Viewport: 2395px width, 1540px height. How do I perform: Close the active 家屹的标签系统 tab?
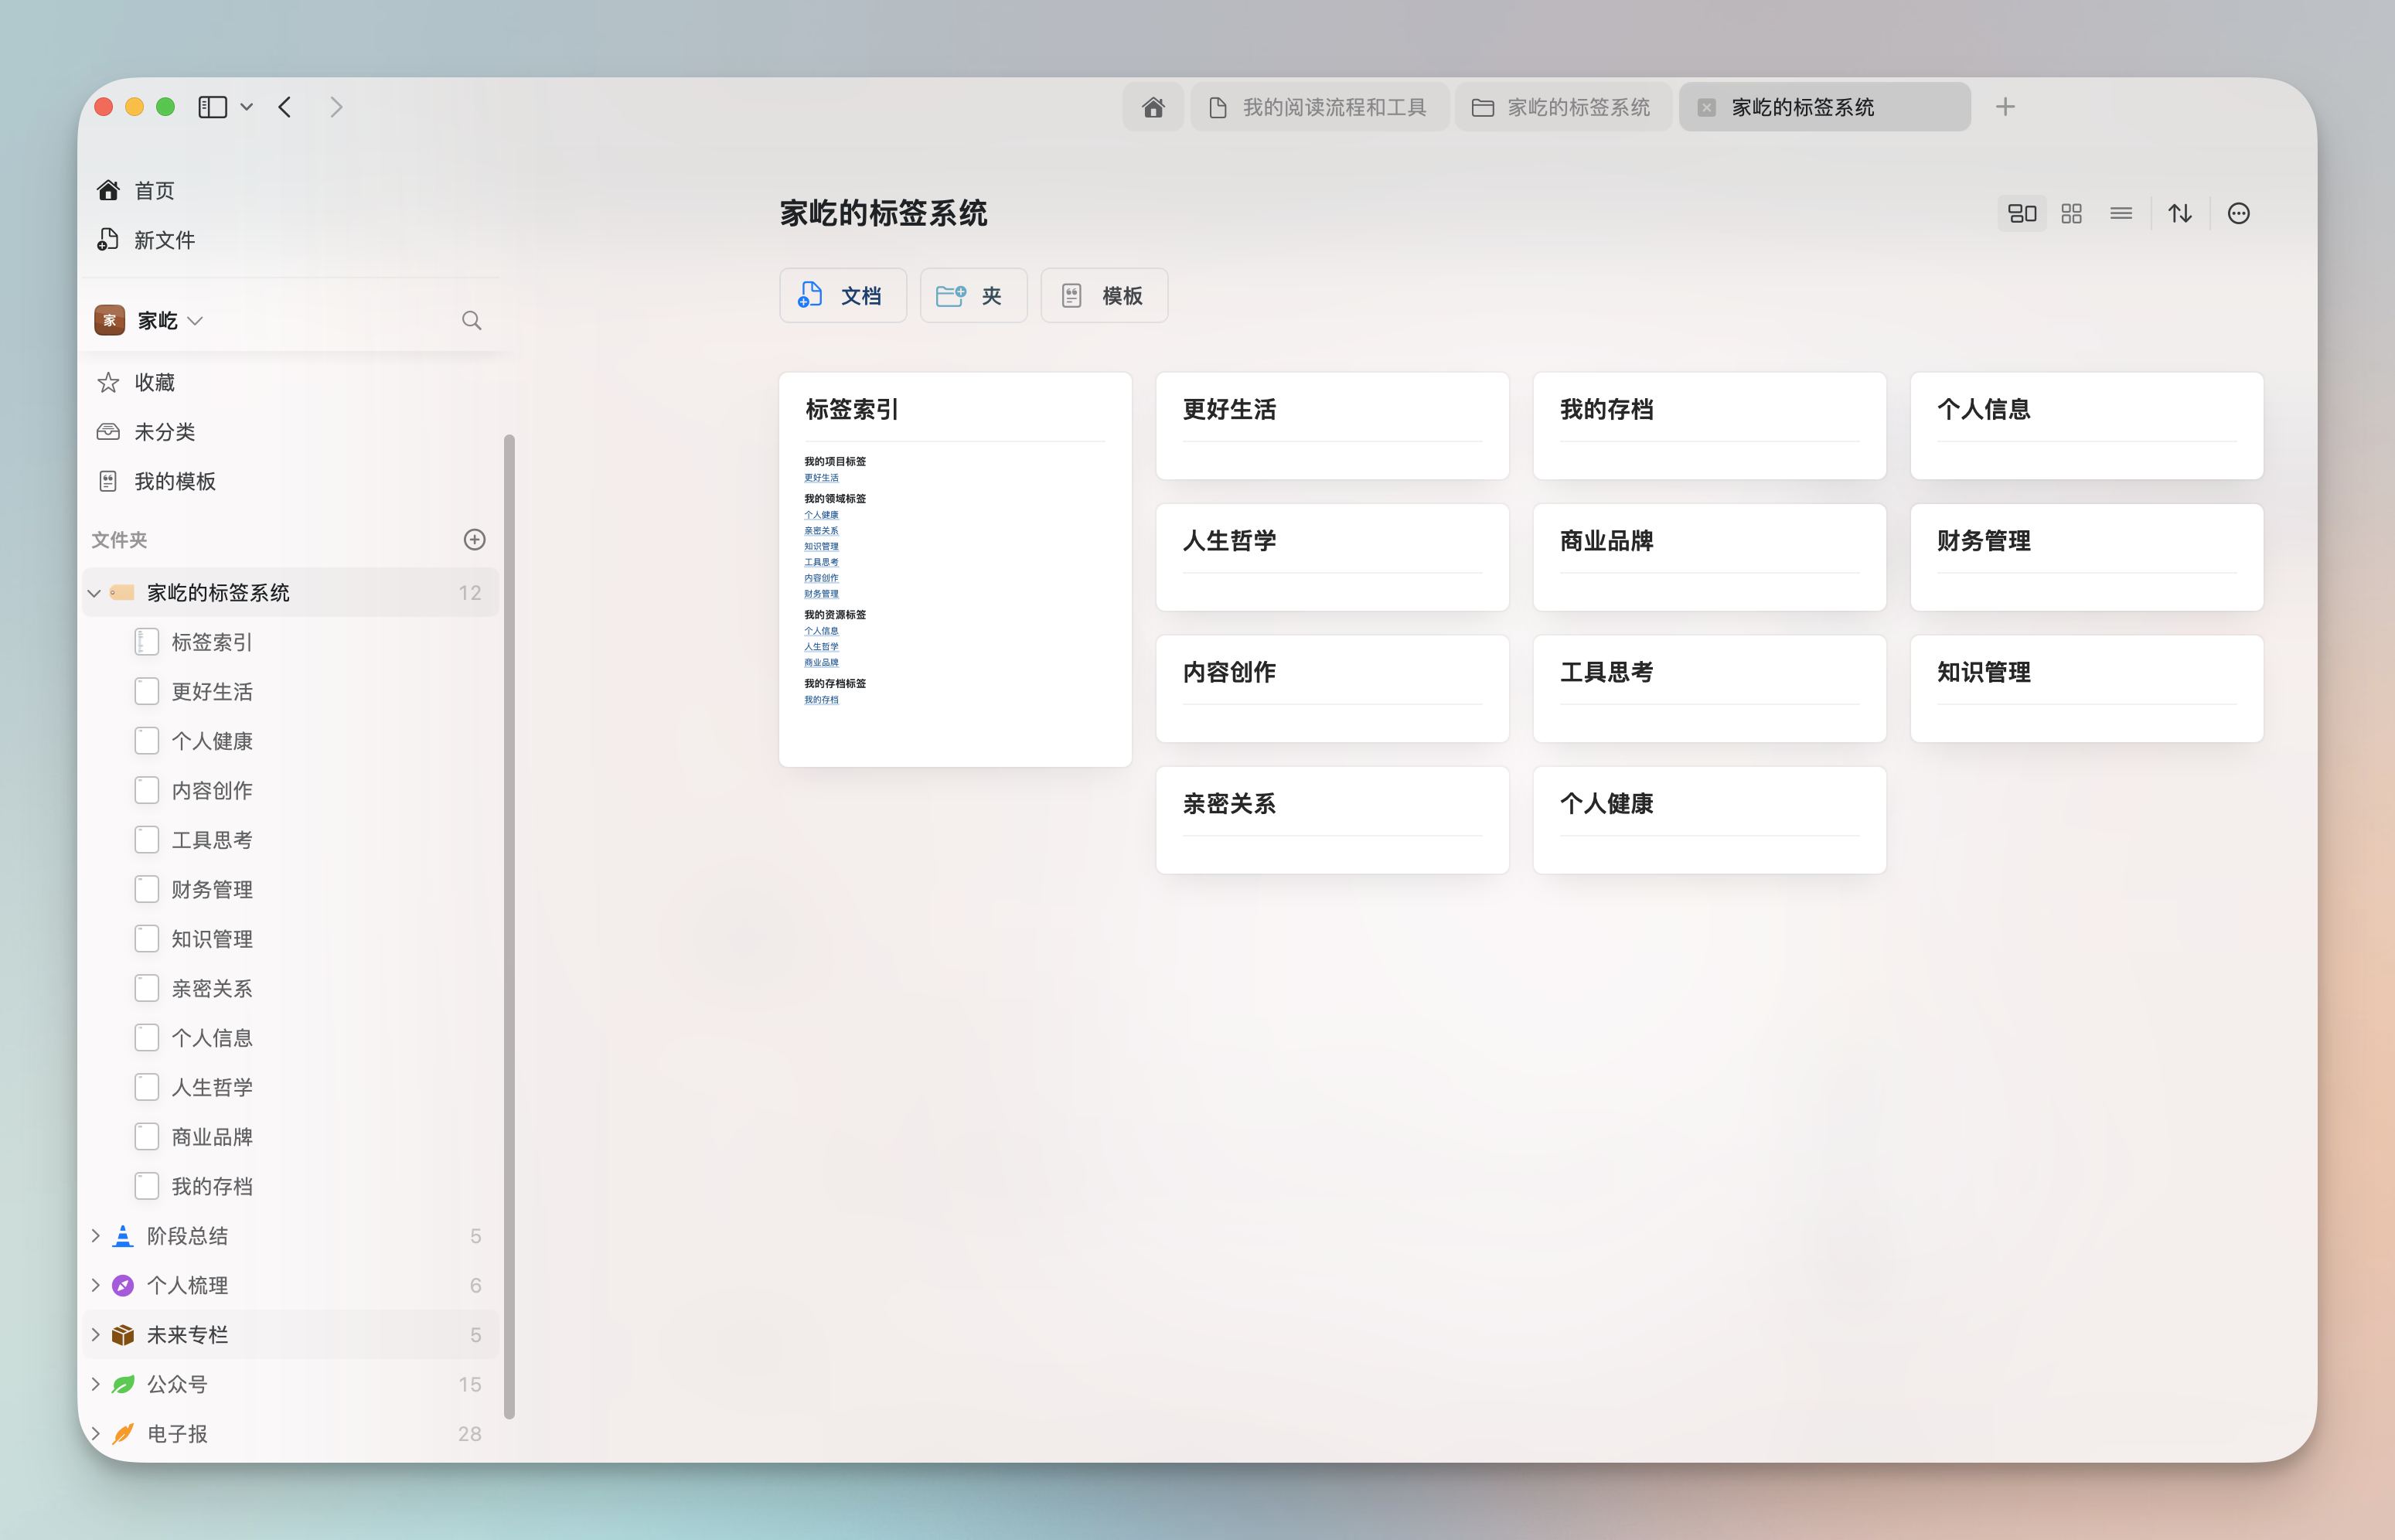(1707, 107)
